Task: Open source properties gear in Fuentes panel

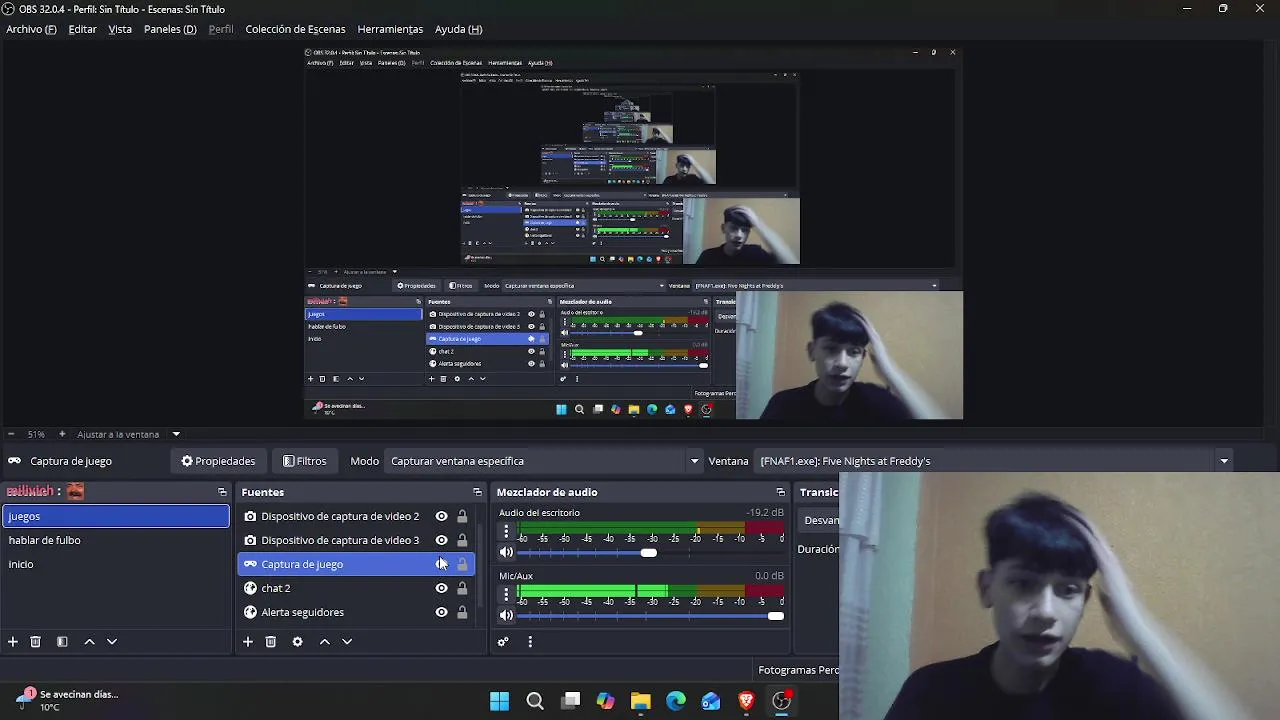Action: [297, 642]
